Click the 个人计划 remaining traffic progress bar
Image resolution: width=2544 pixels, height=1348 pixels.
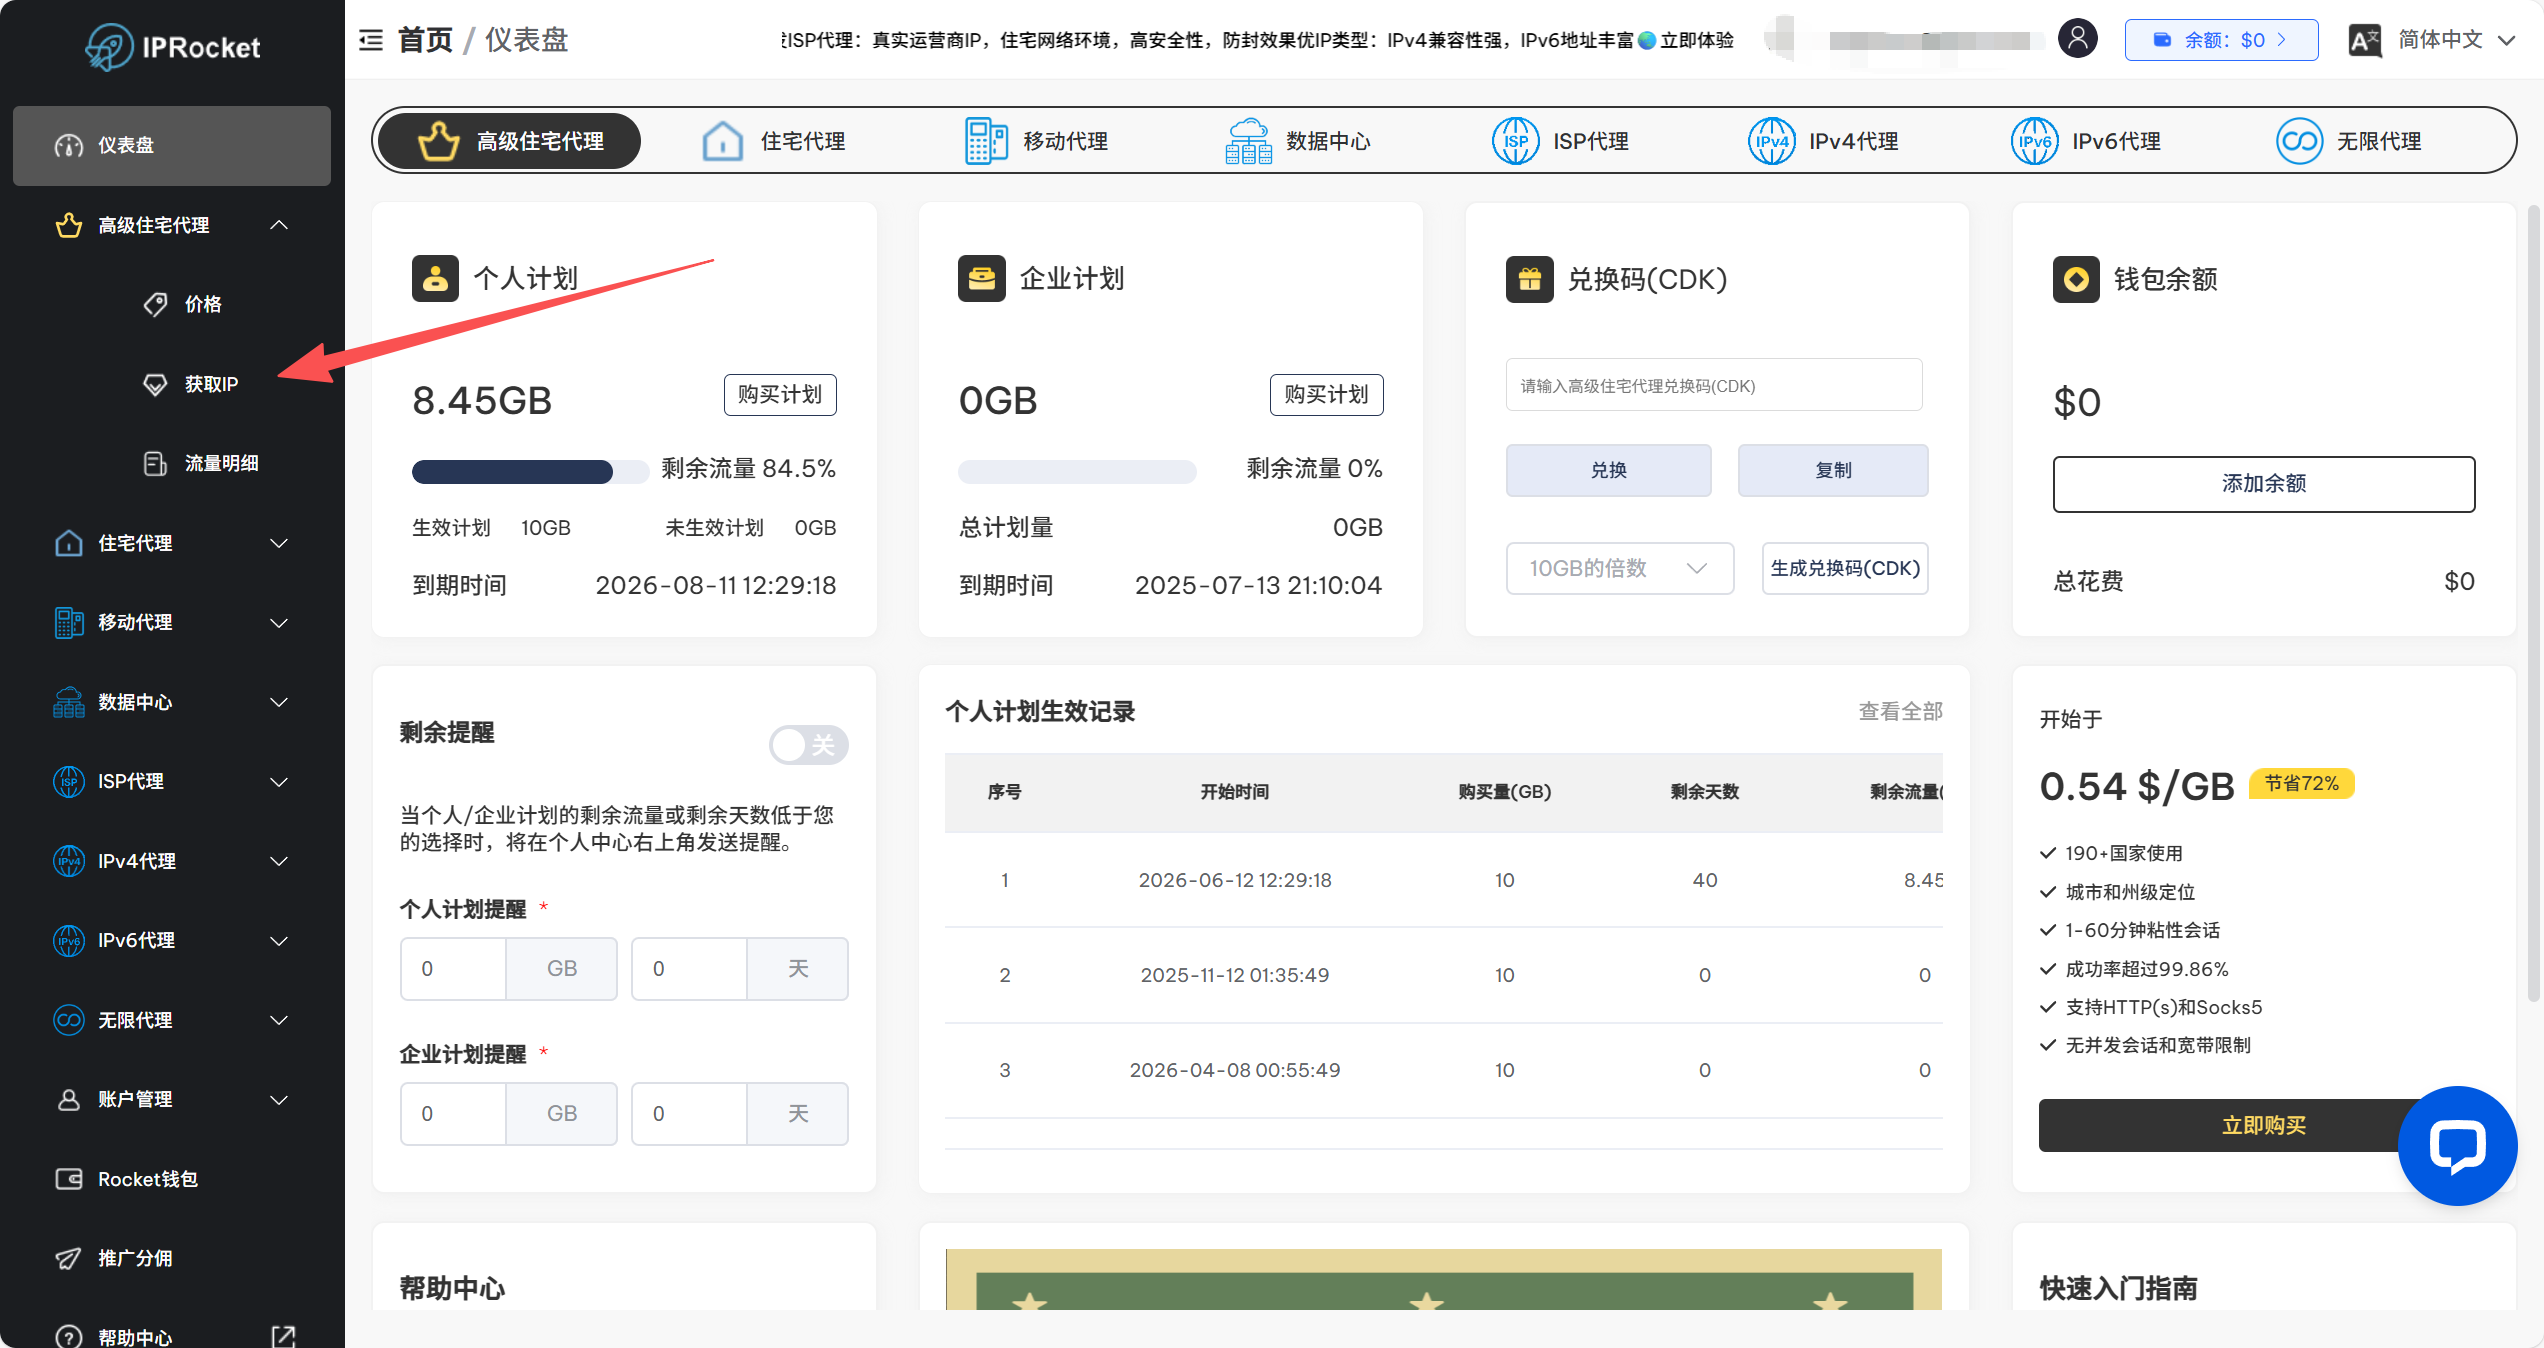tap(530, 472)
